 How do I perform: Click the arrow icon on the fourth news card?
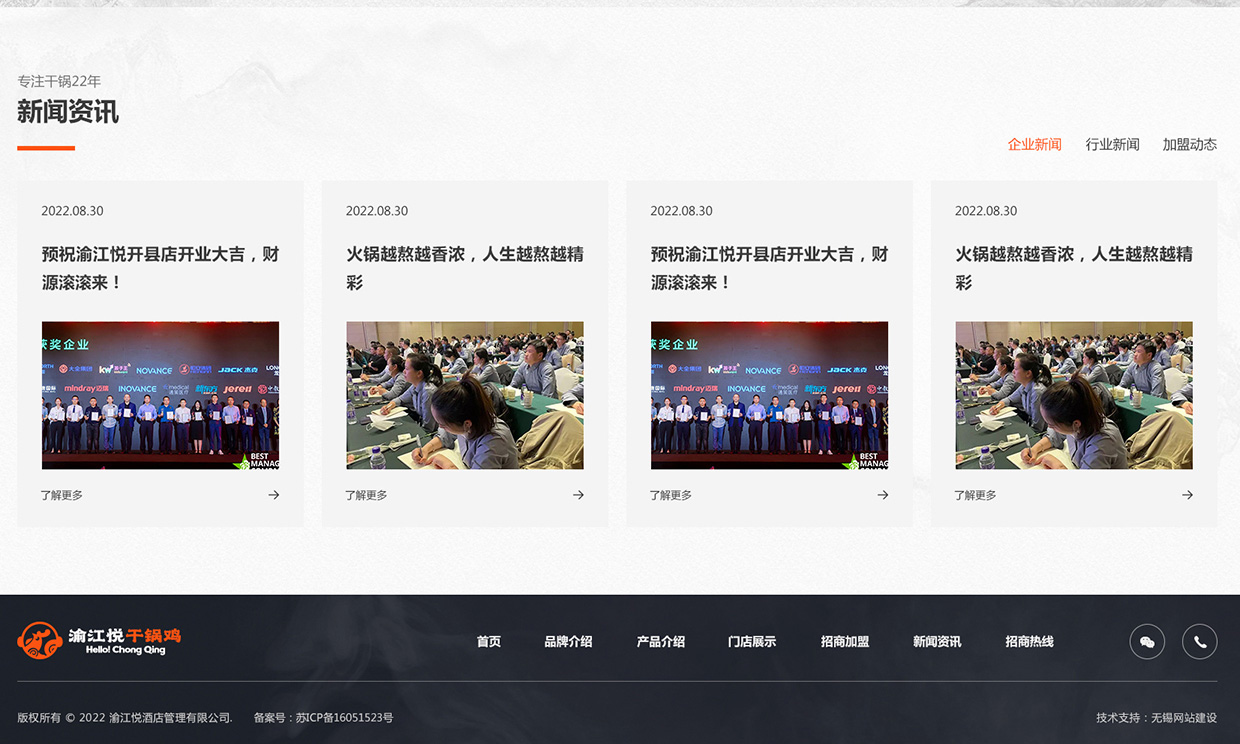click(1187, 494)
